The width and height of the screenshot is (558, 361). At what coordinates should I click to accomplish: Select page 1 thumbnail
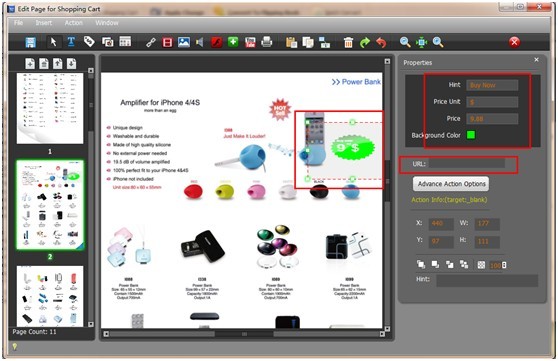(50, 108)
